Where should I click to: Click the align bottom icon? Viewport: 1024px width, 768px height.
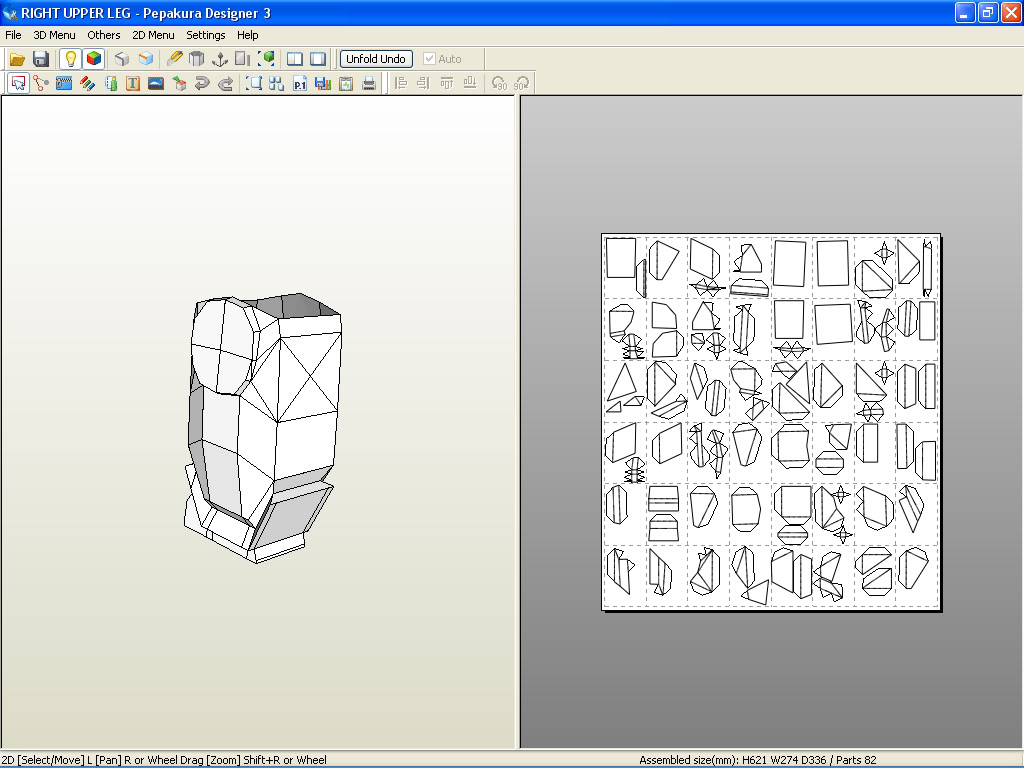point(470,84)
